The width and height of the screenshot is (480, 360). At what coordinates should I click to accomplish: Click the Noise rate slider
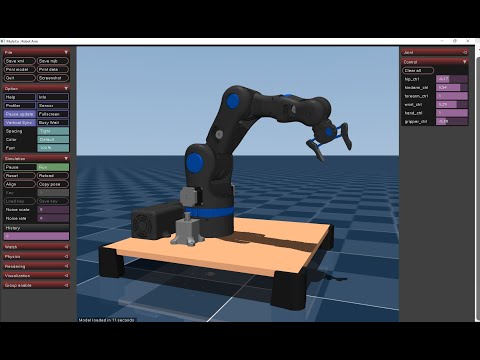pos(53,218)
